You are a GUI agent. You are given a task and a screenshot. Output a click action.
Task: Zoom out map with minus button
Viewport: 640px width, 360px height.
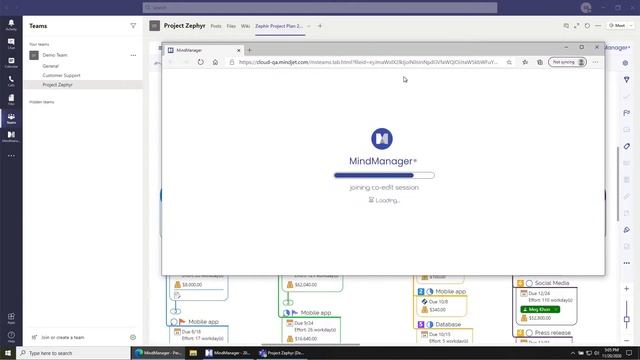pyautogui.click(x=627, y=340)
